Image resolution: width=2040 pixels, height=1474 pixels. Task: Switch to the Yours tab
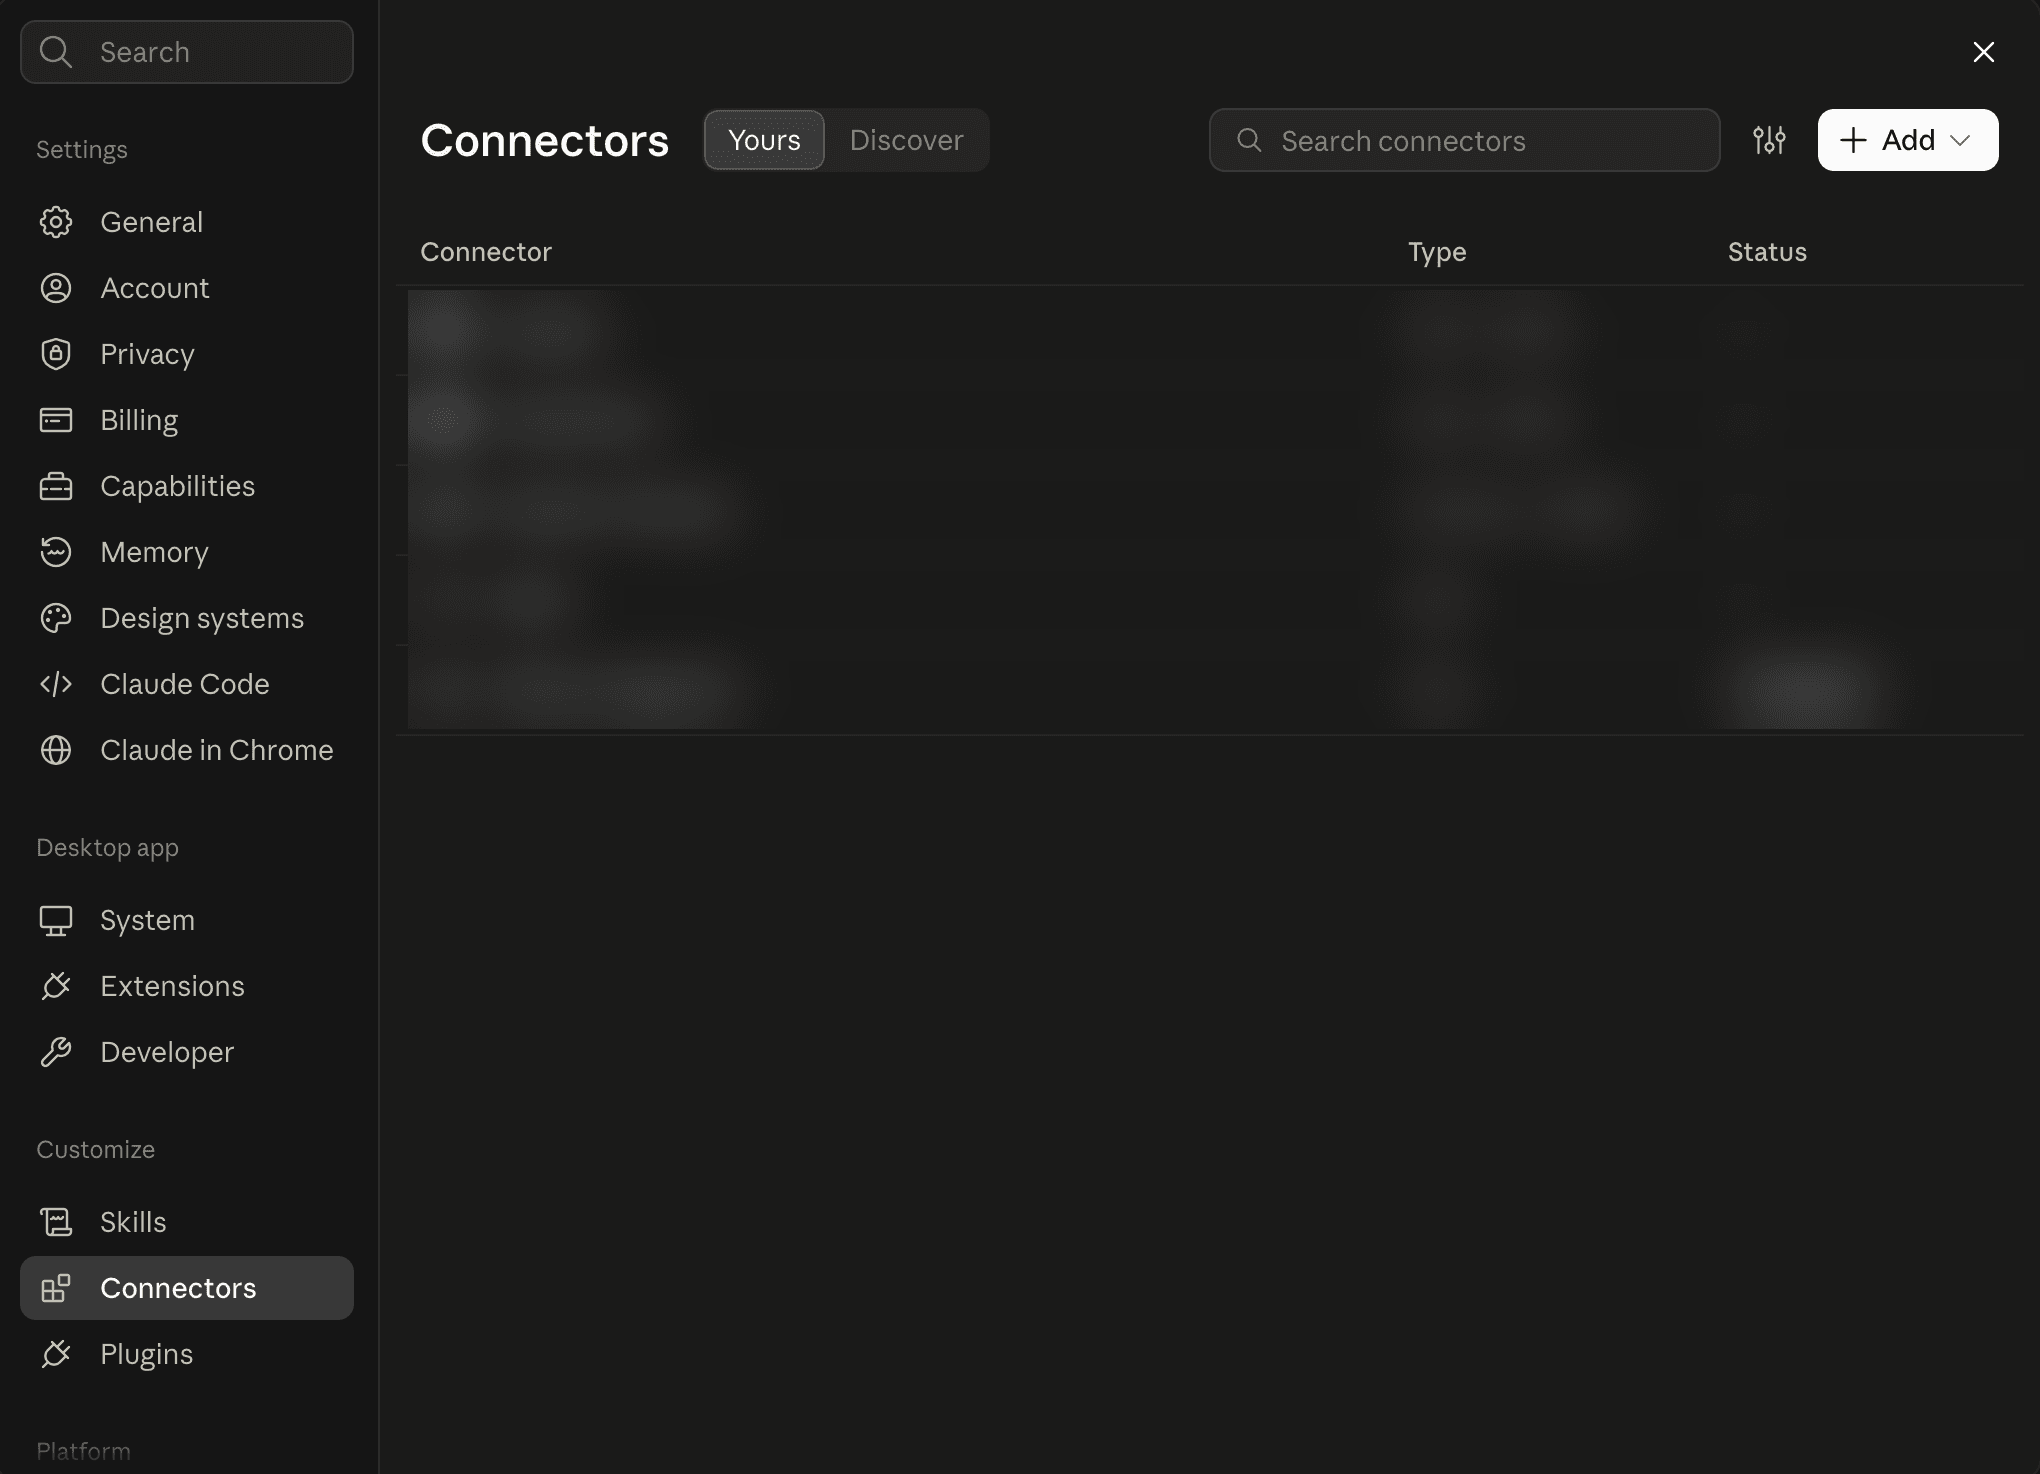(764, 140)
